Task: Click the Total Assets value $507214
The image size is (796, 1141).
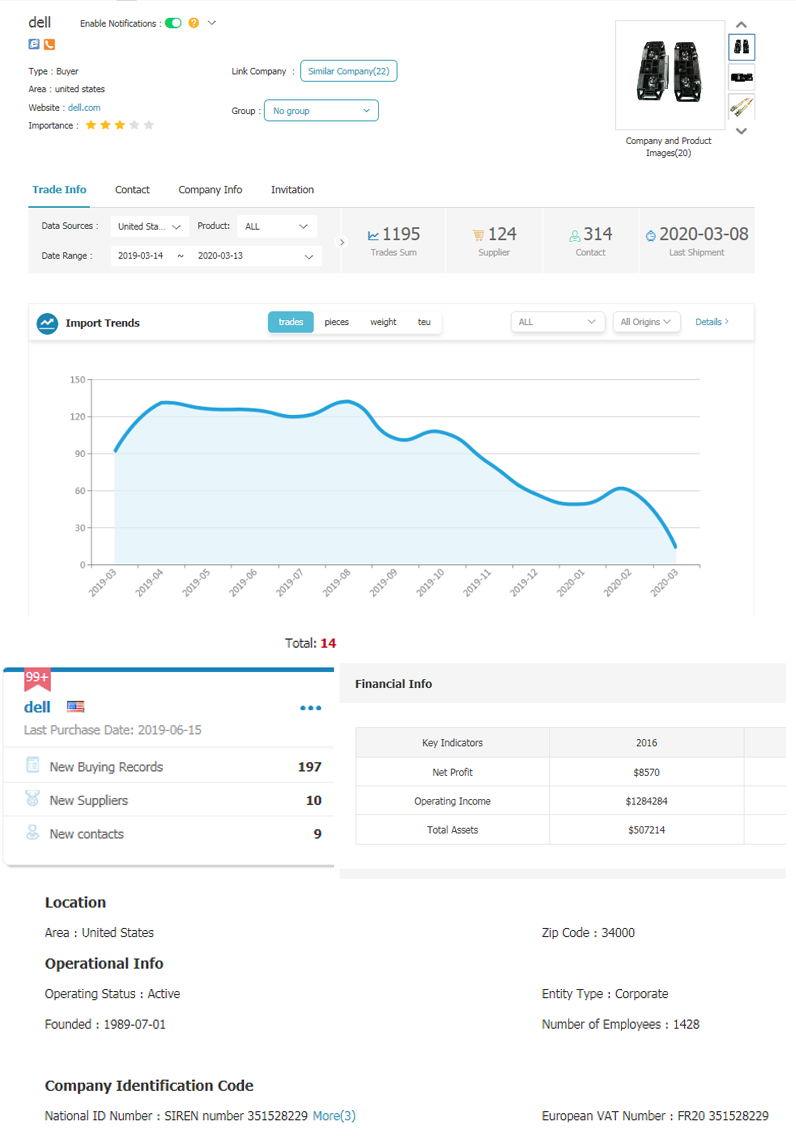Action: pyautogui.click(x=646, y=830)
